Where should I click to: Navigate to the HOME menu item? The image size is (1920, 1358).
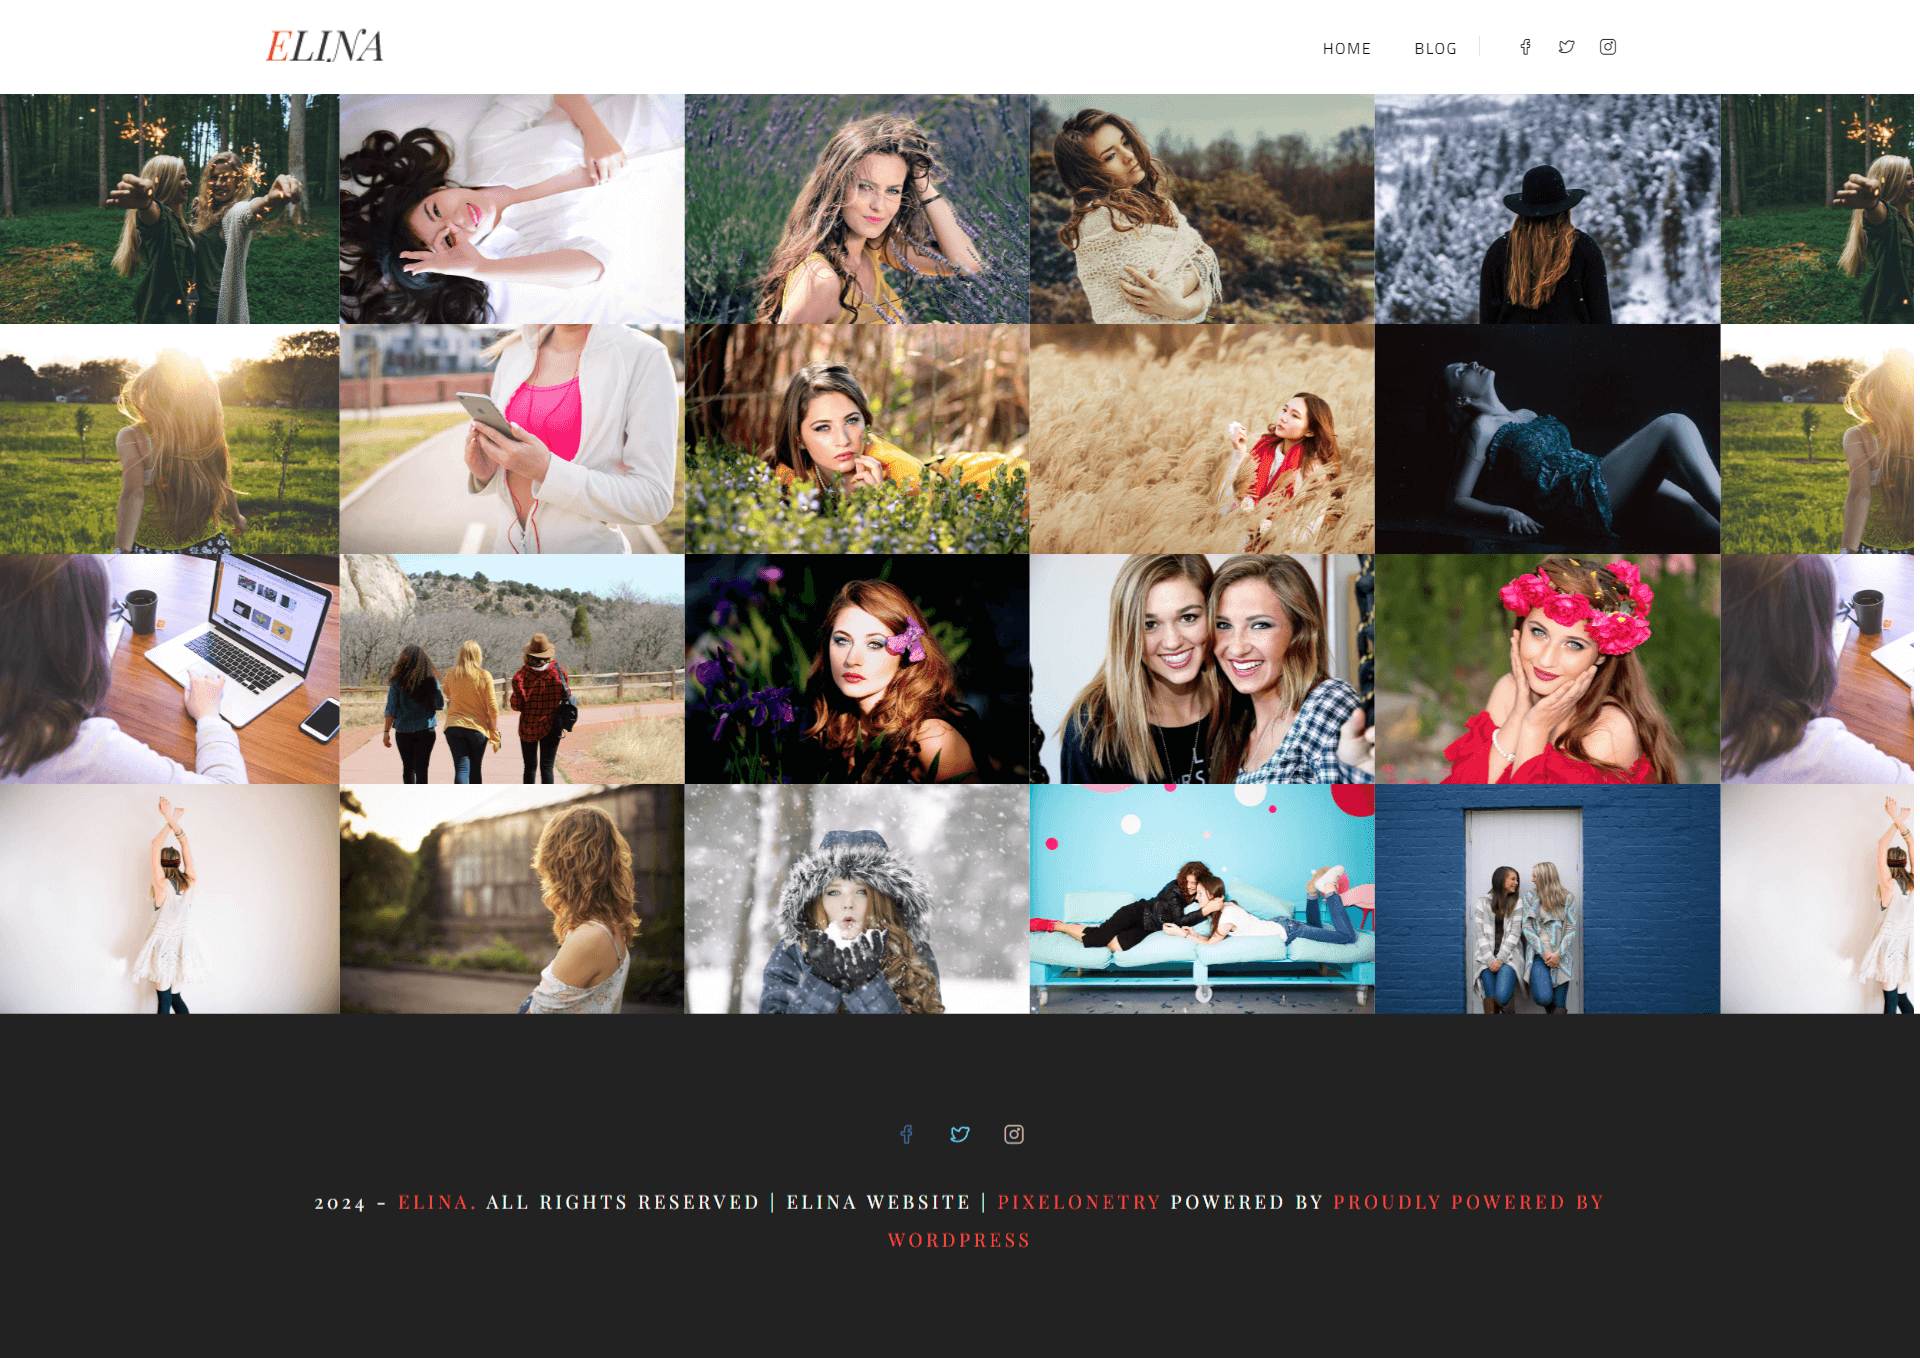[1346, 47]
